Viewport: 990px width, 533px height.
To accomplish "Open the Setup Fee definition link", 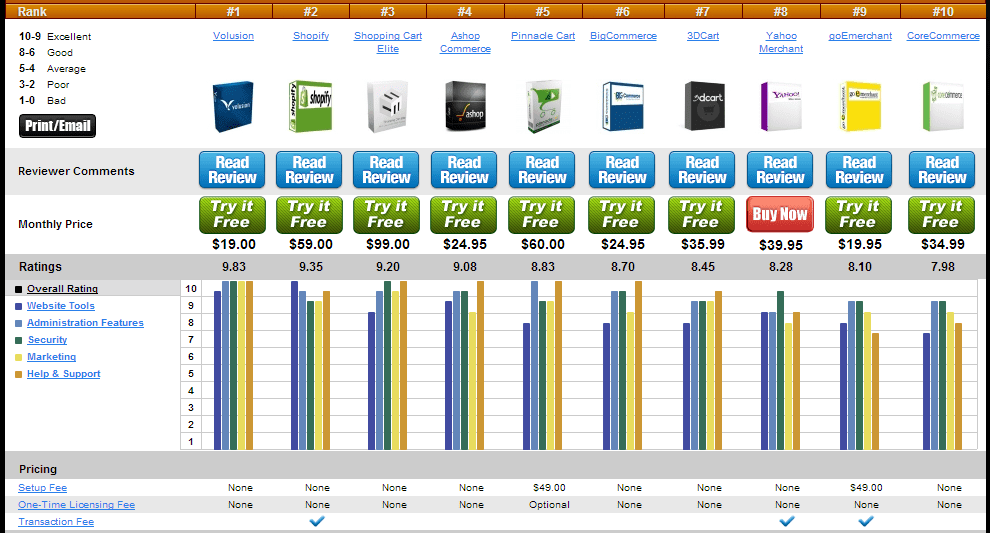I will 42,488.
